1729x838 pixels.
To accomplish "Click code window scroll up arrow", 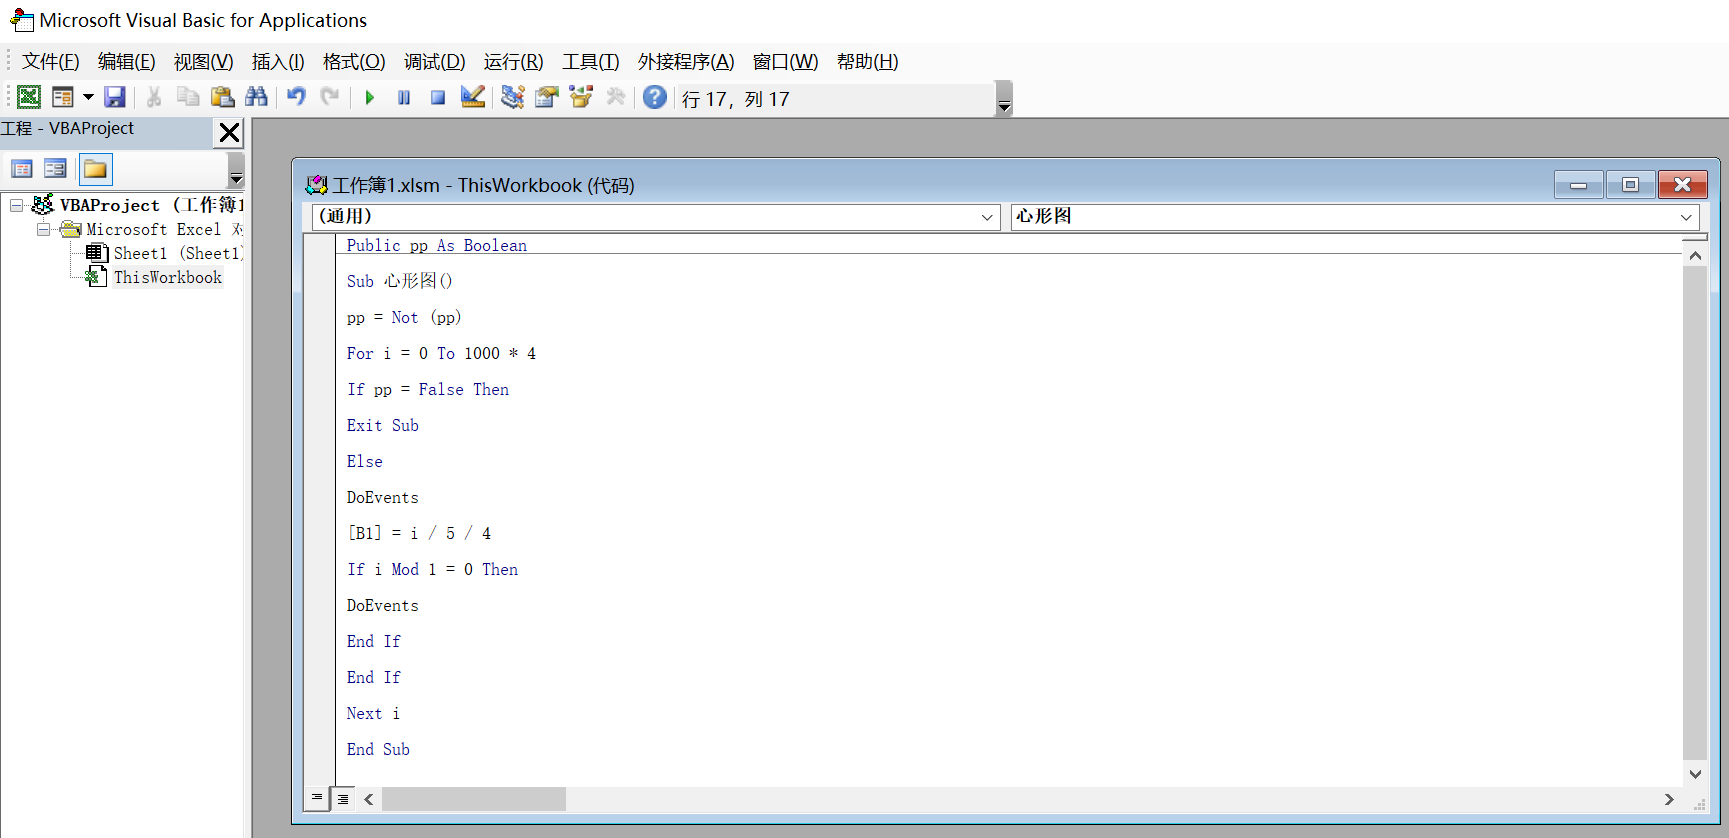I will pyautogui.click(x=1695, y=256).
